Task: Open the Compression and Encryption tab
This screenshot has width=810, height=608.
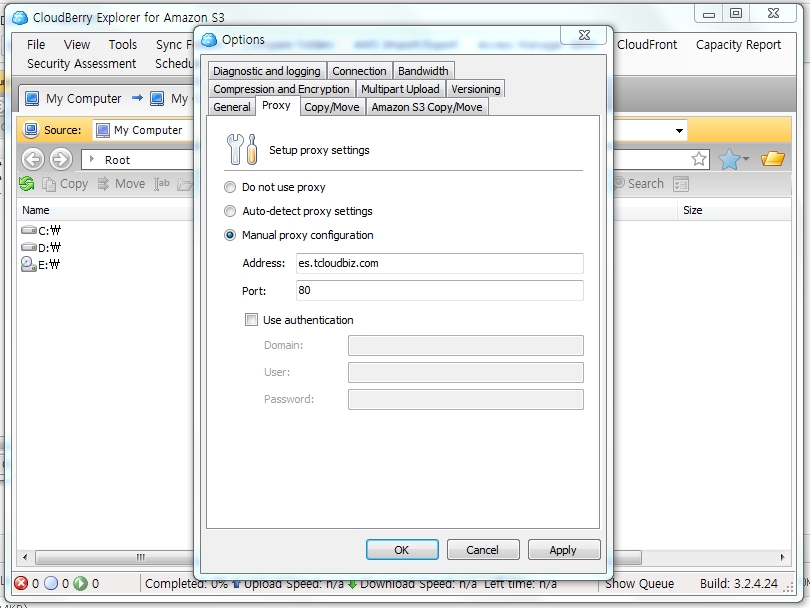Action: pos(282,89)
